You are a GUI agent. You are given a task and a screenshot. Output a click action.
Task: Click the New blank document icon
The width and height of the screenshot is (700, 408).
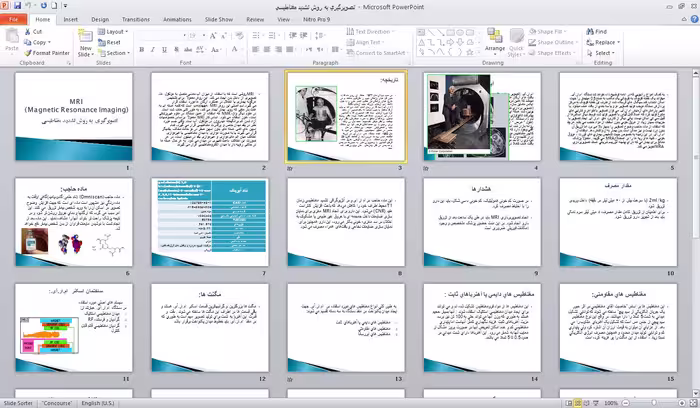(x=54, y=6)
